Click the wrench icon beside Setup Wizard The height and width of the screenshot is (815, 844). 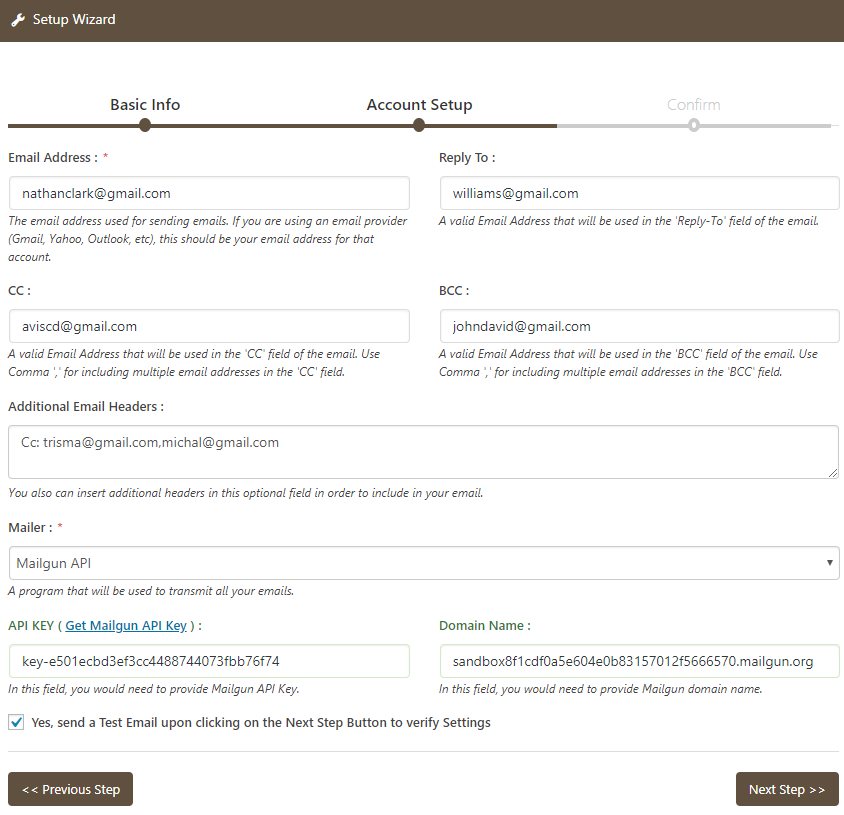point(18,20)
